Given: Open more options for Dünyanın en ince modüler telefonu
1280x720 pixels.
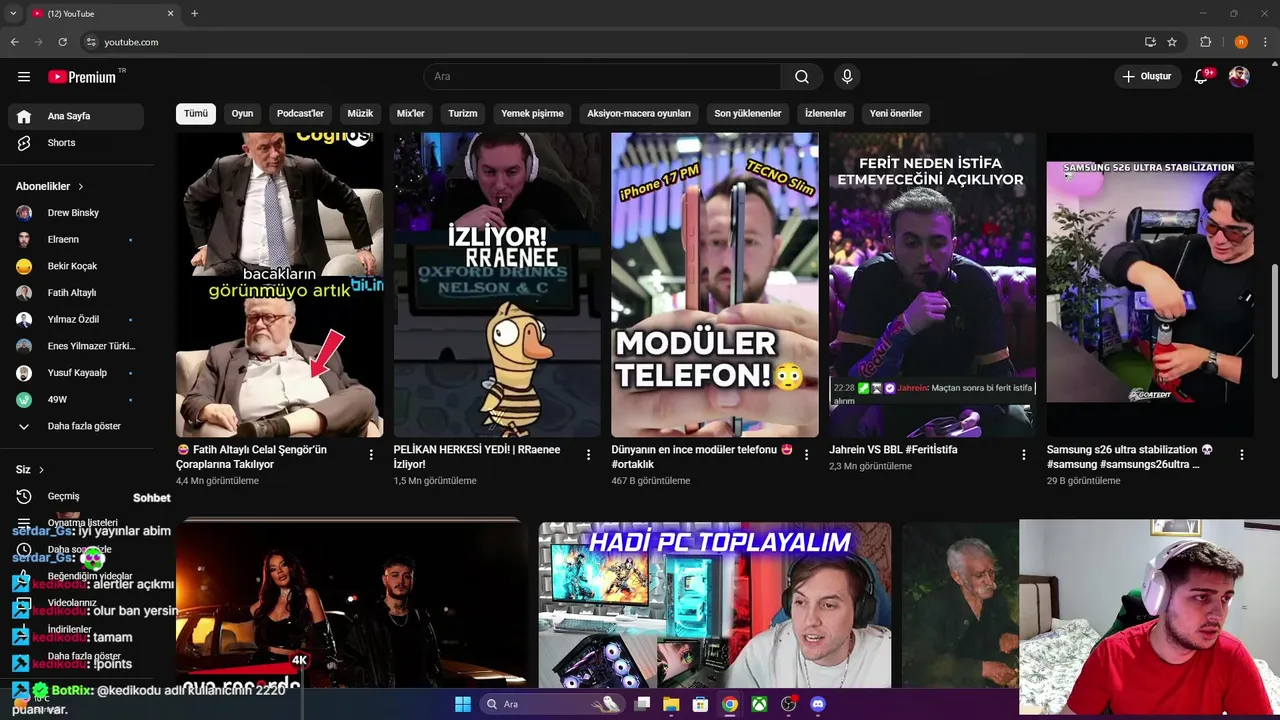Looking at the screenshot, I should [x=806, y=455].
